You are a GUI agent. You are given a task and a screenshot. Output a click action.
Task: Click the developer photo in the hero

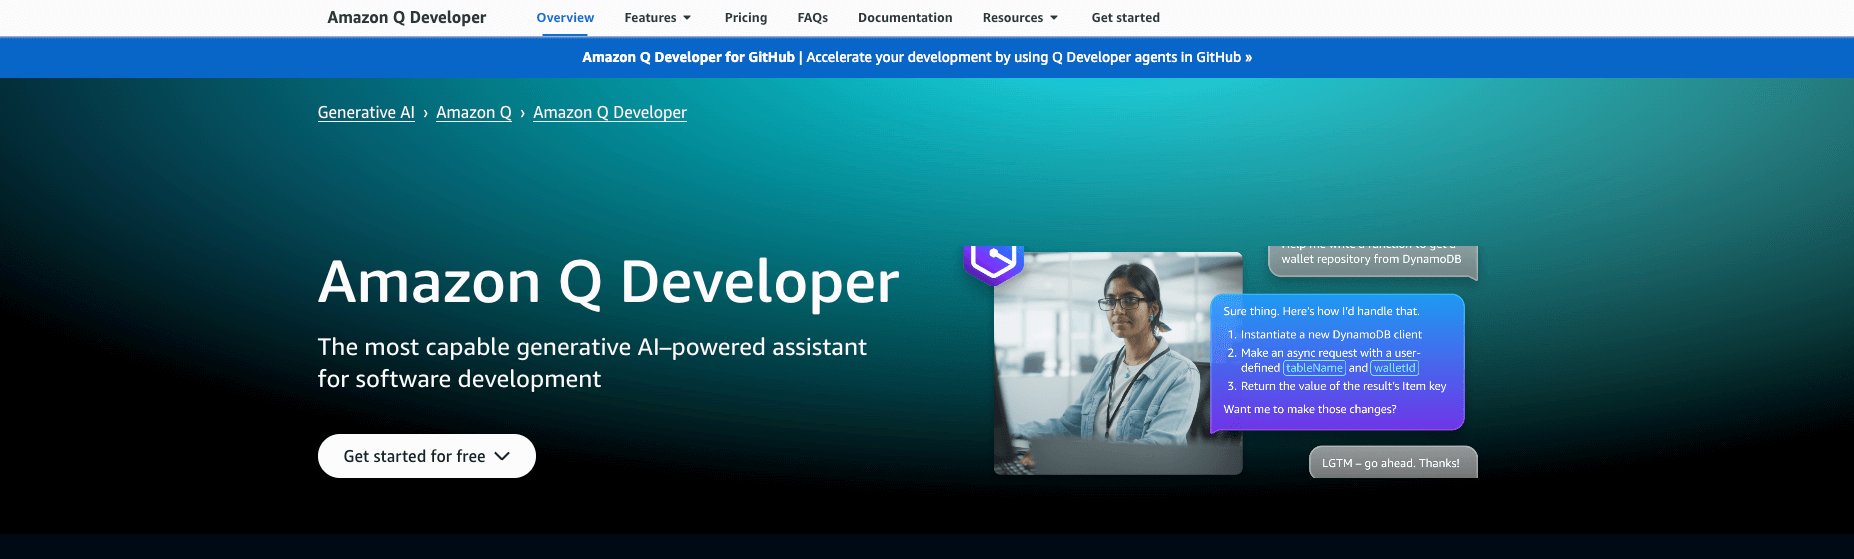click(1118, 363)
